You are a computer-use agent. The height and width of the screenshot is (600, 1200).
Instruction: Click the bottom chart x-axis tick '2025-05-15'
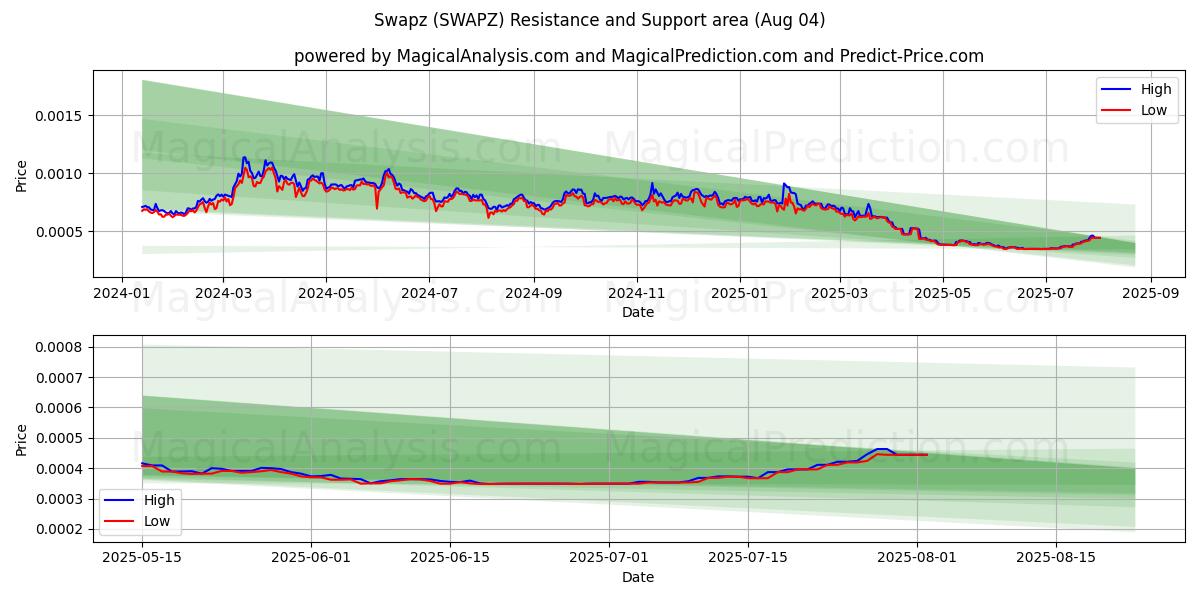pos(142,559)
